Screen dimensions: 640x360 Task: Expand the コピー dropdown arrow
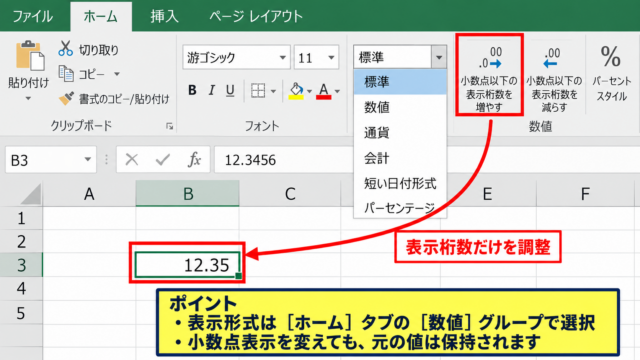coord(117,74)
